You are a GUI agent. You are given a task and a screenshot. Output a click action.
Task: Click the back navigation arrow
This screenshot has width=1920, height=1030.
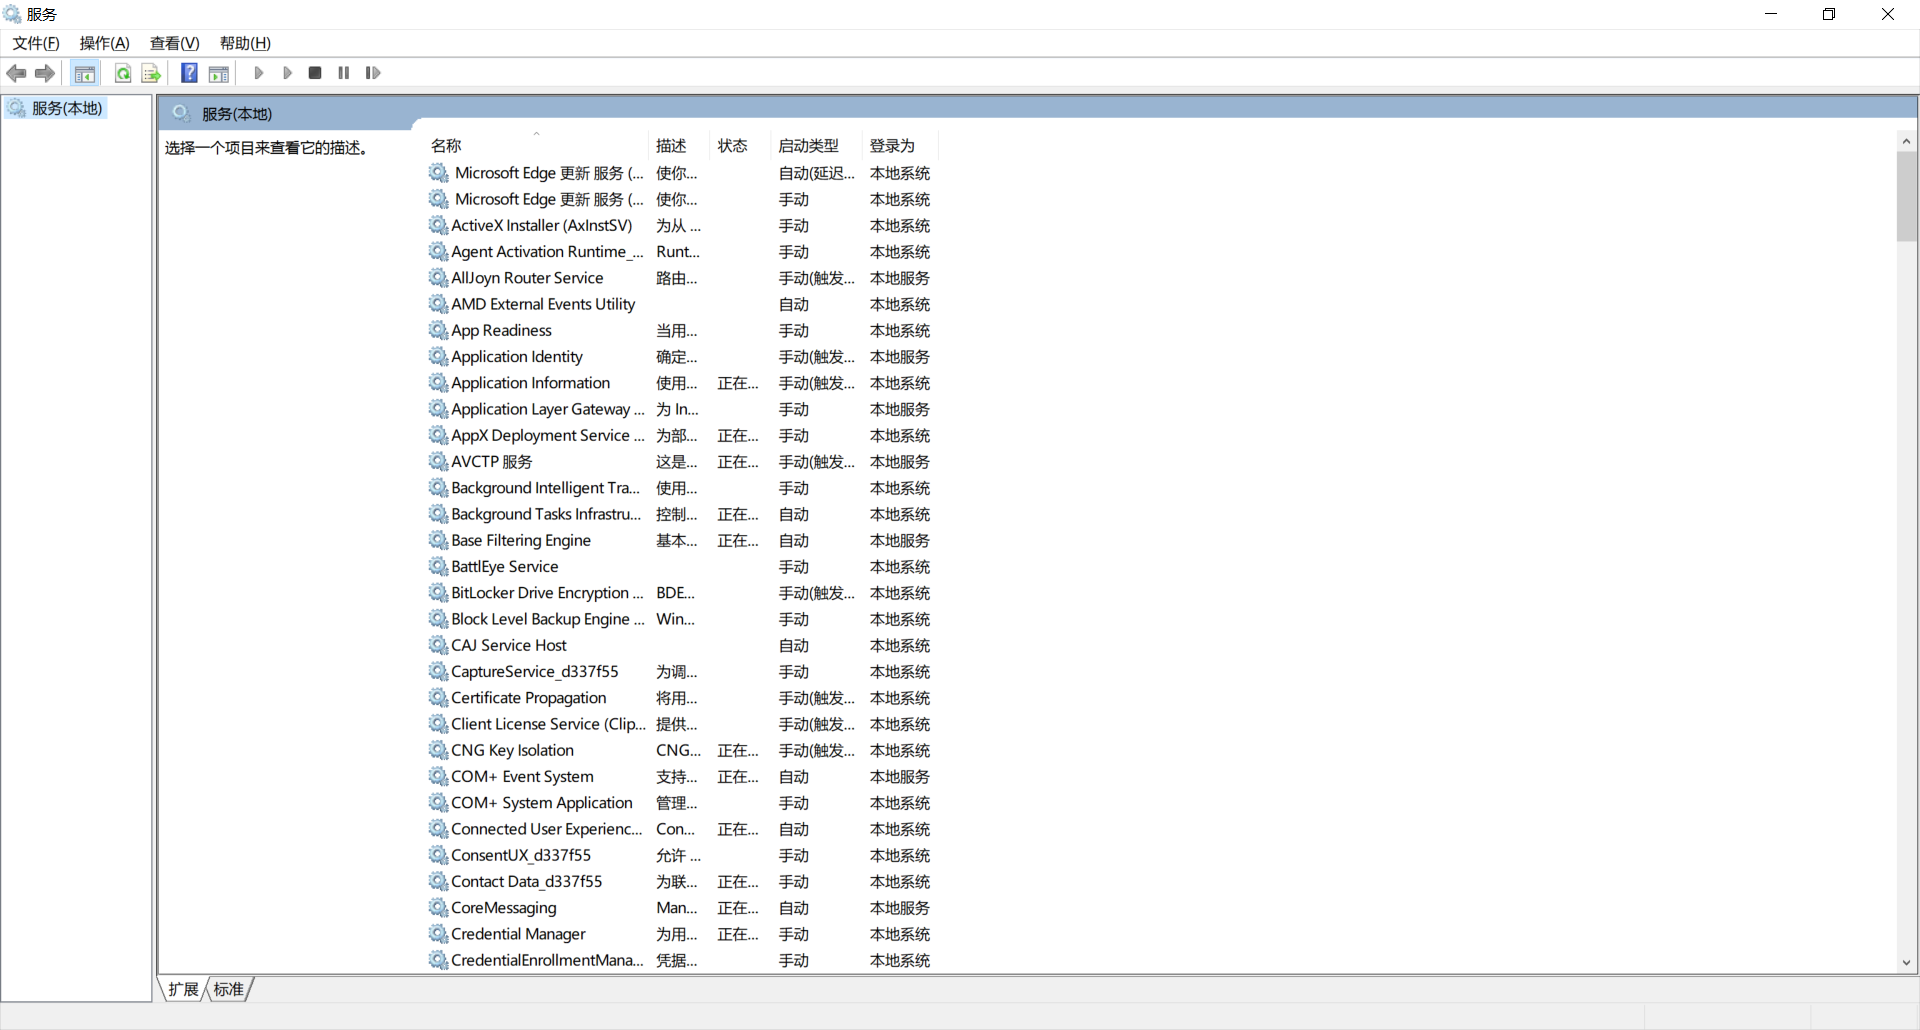16,72
